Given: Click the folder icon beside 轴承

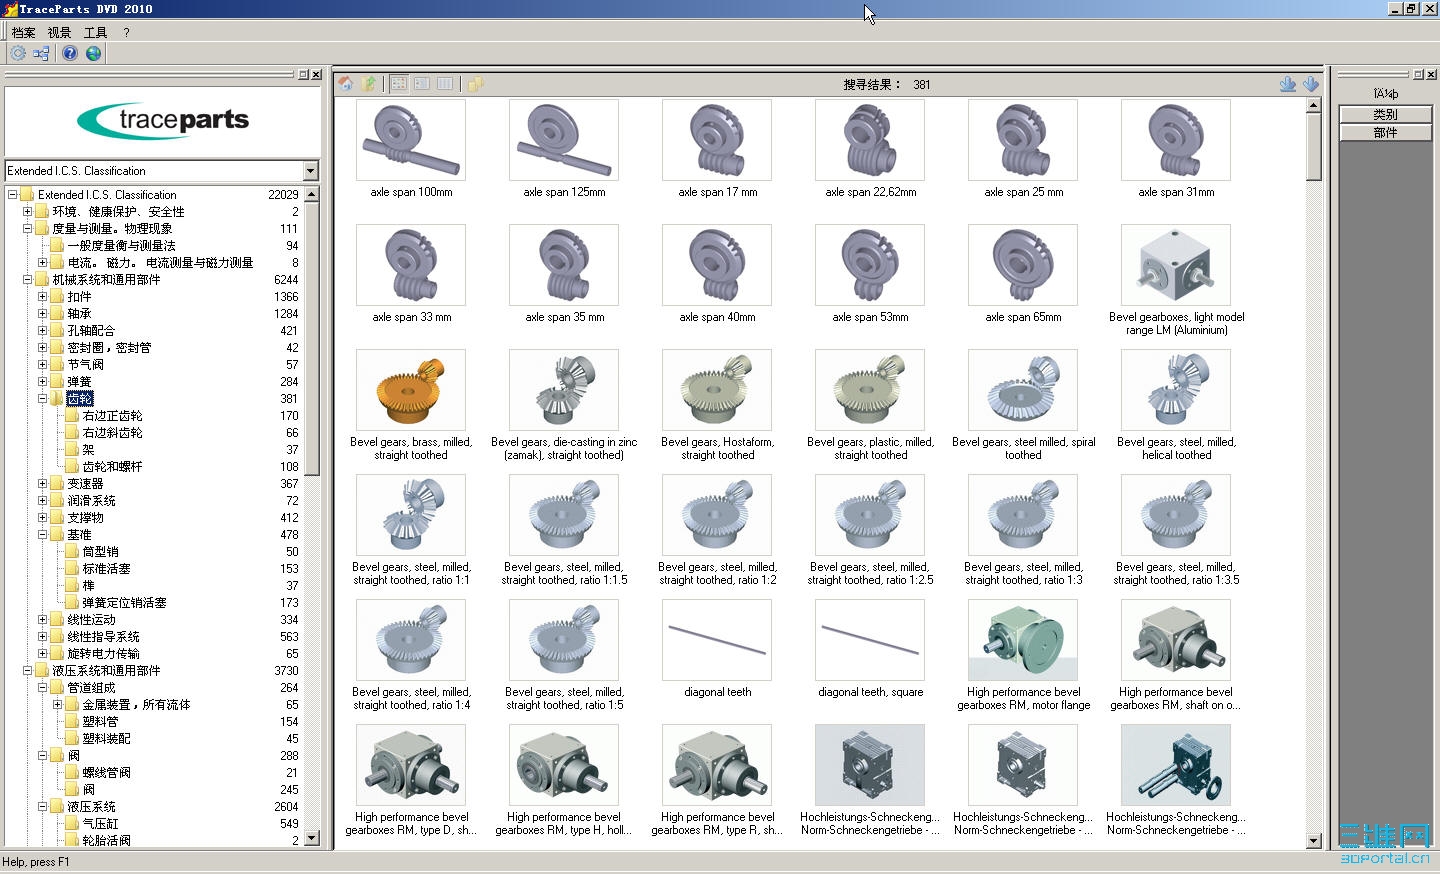Looking at the screenshot, I should click(x=57, y=314).
